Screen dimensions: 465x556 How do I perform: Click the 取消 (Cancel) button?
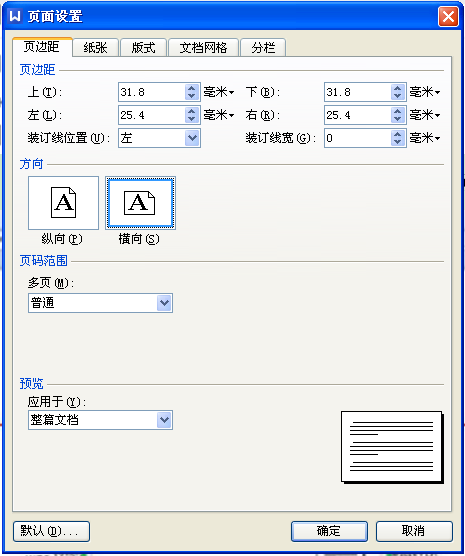click(x=414, y=531)
